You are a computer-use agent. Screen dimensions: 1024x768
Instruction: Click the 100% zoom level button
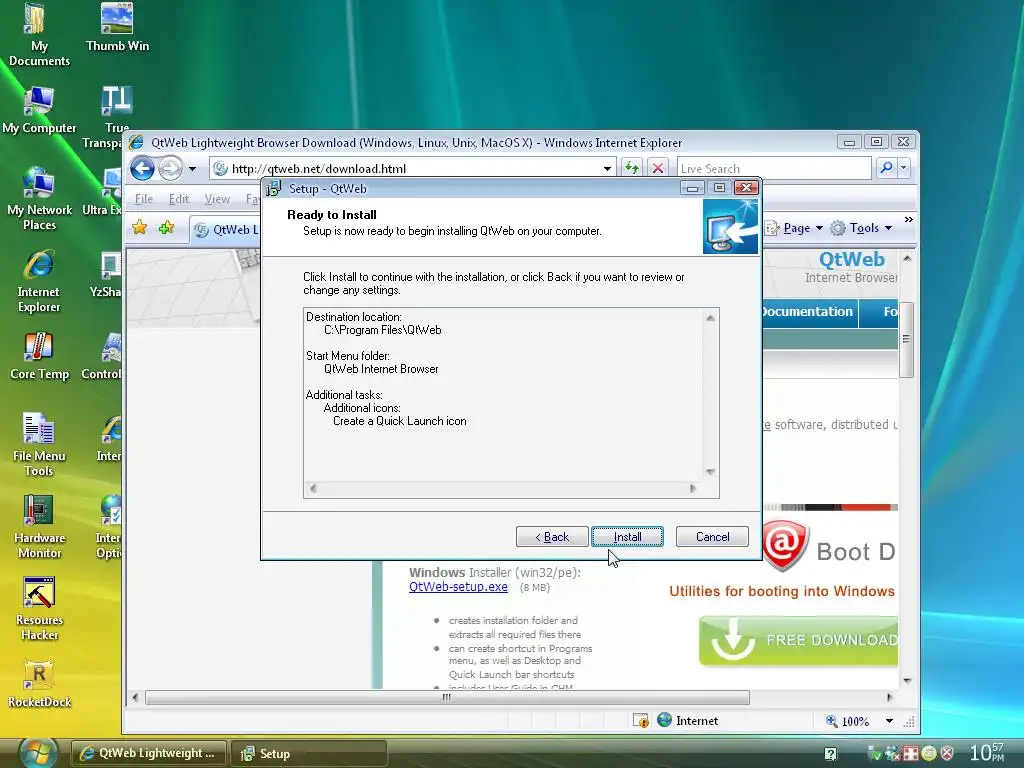point(848,721)
